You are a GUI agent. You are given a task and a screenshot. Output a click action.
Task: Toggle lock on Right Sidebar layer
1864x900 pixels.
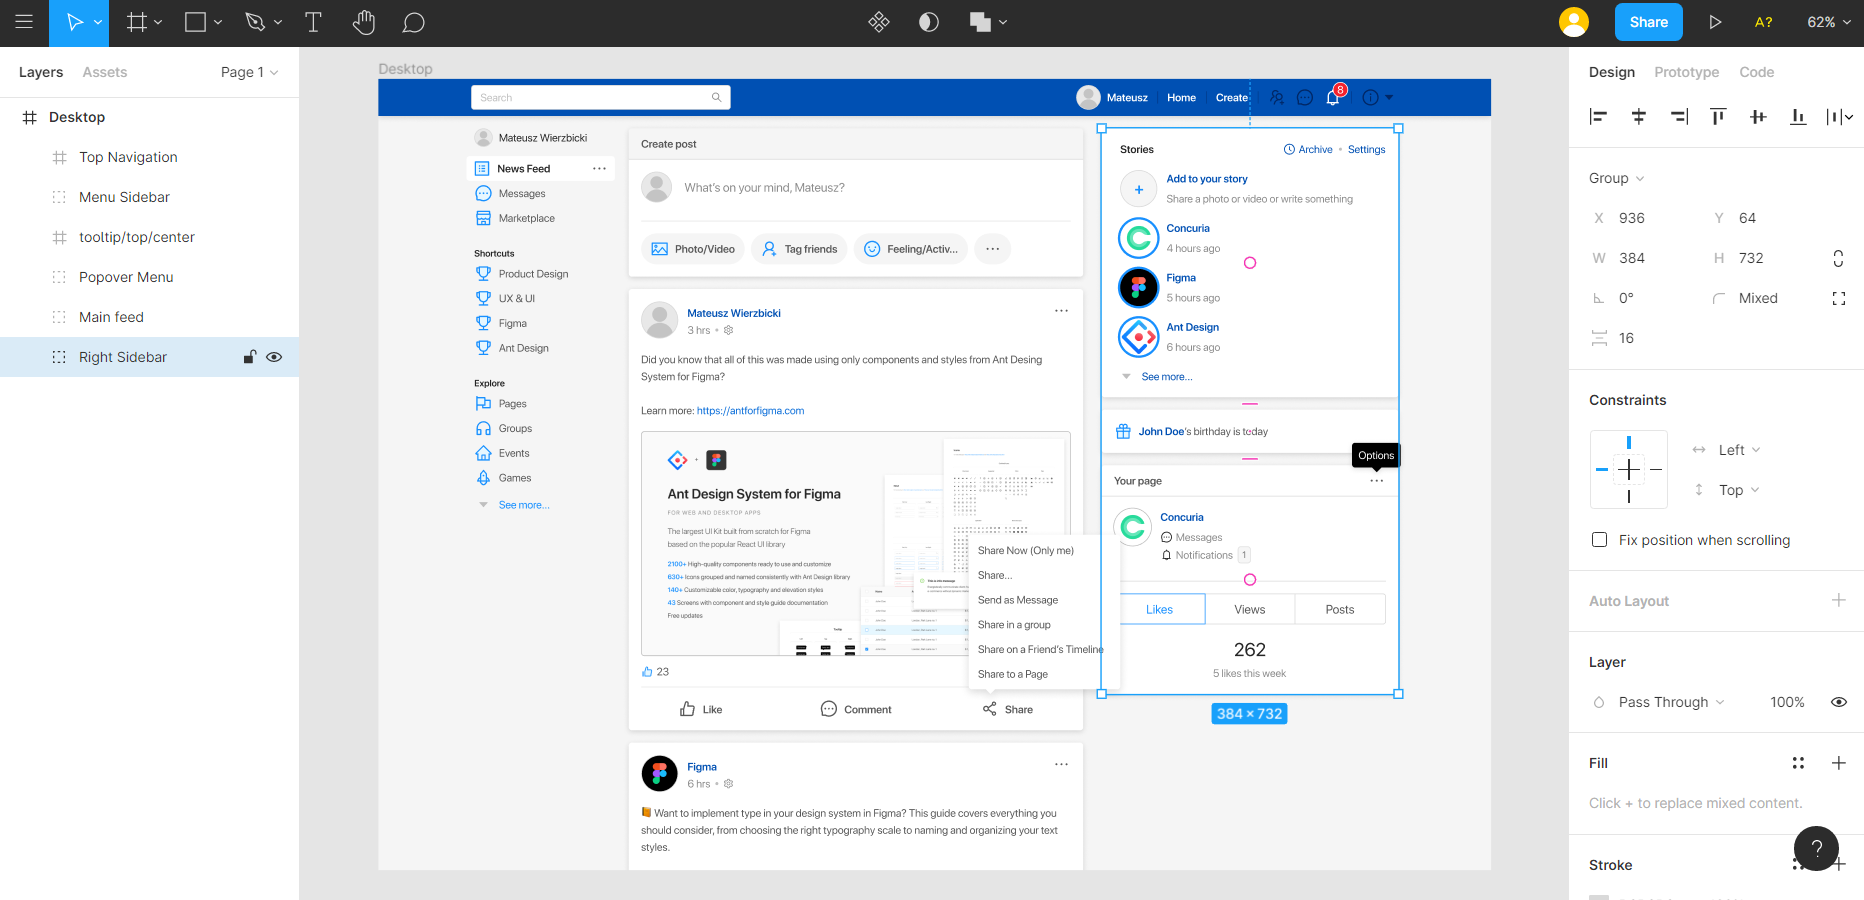(250, 357)
